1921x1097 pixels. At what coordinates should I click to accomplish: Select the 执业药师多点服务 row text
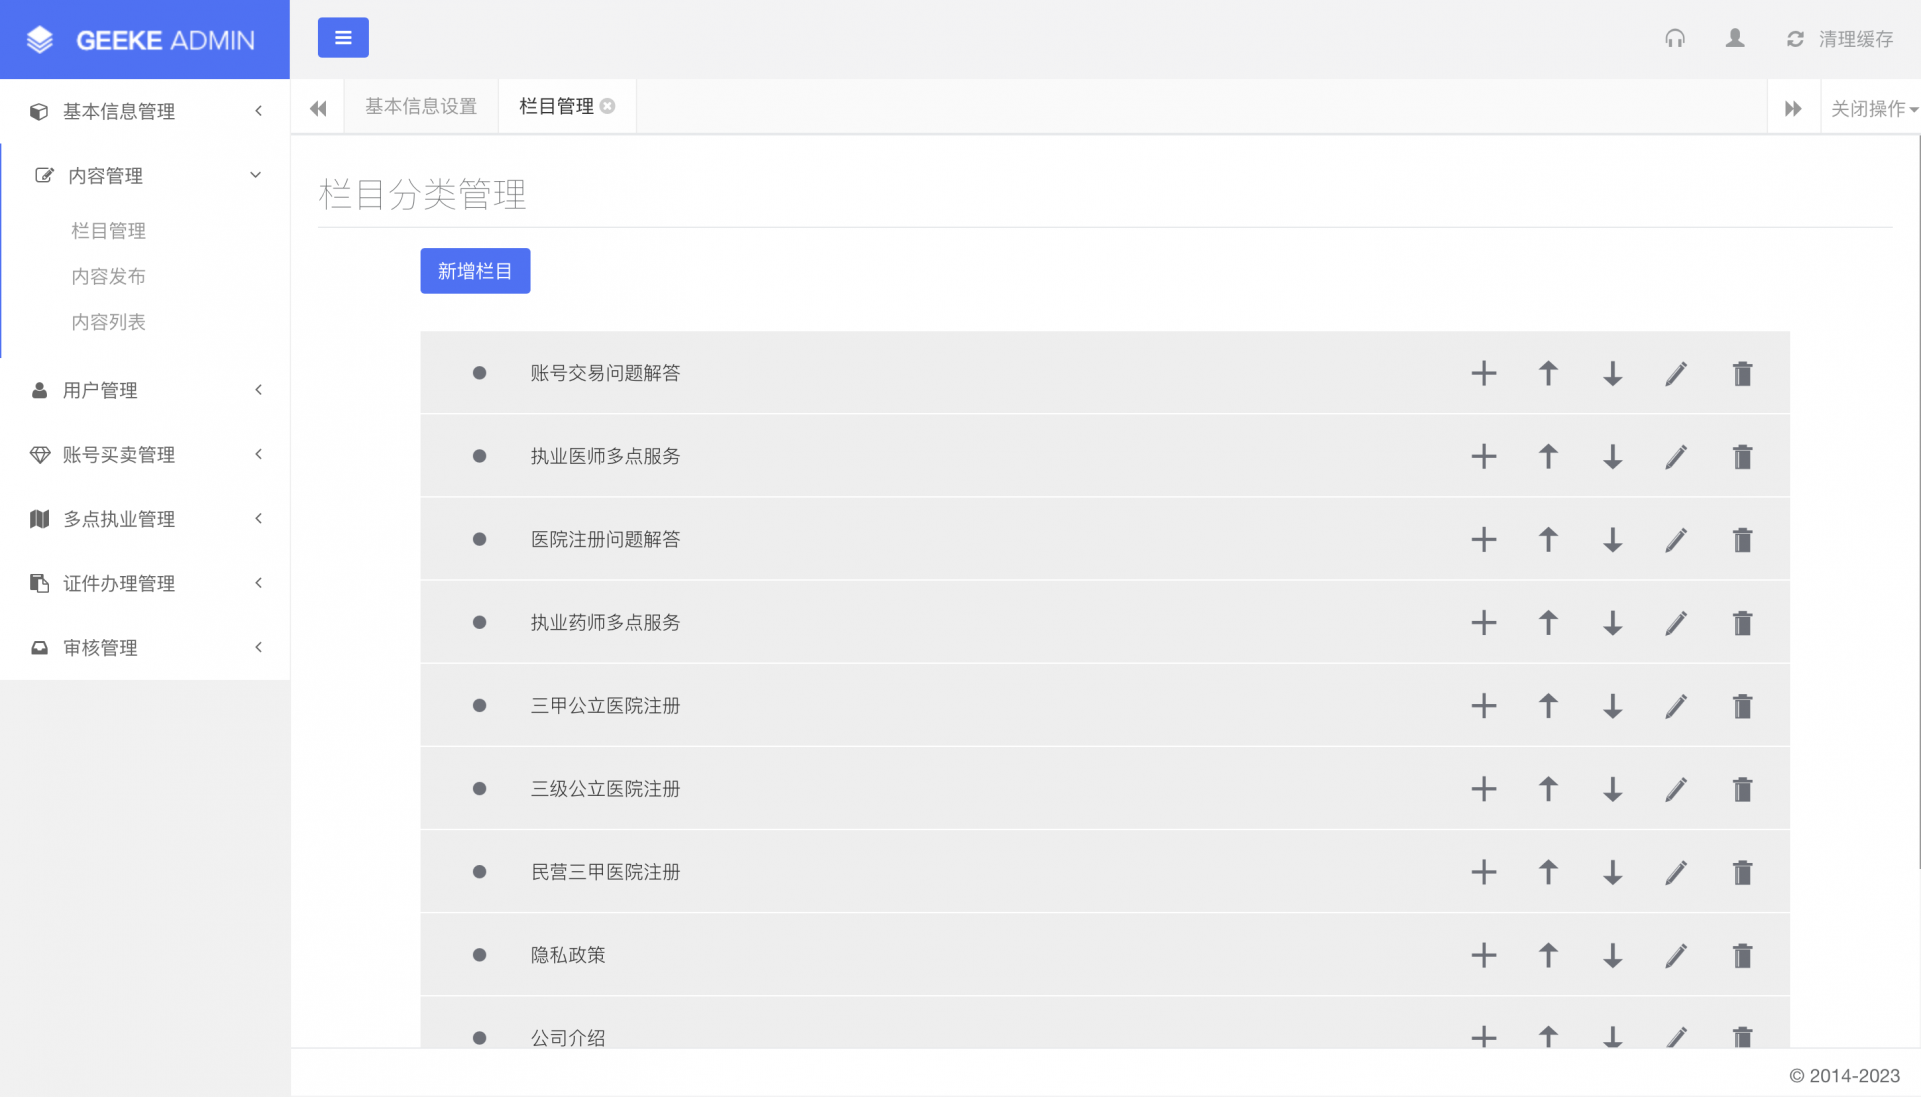point(605,622)
